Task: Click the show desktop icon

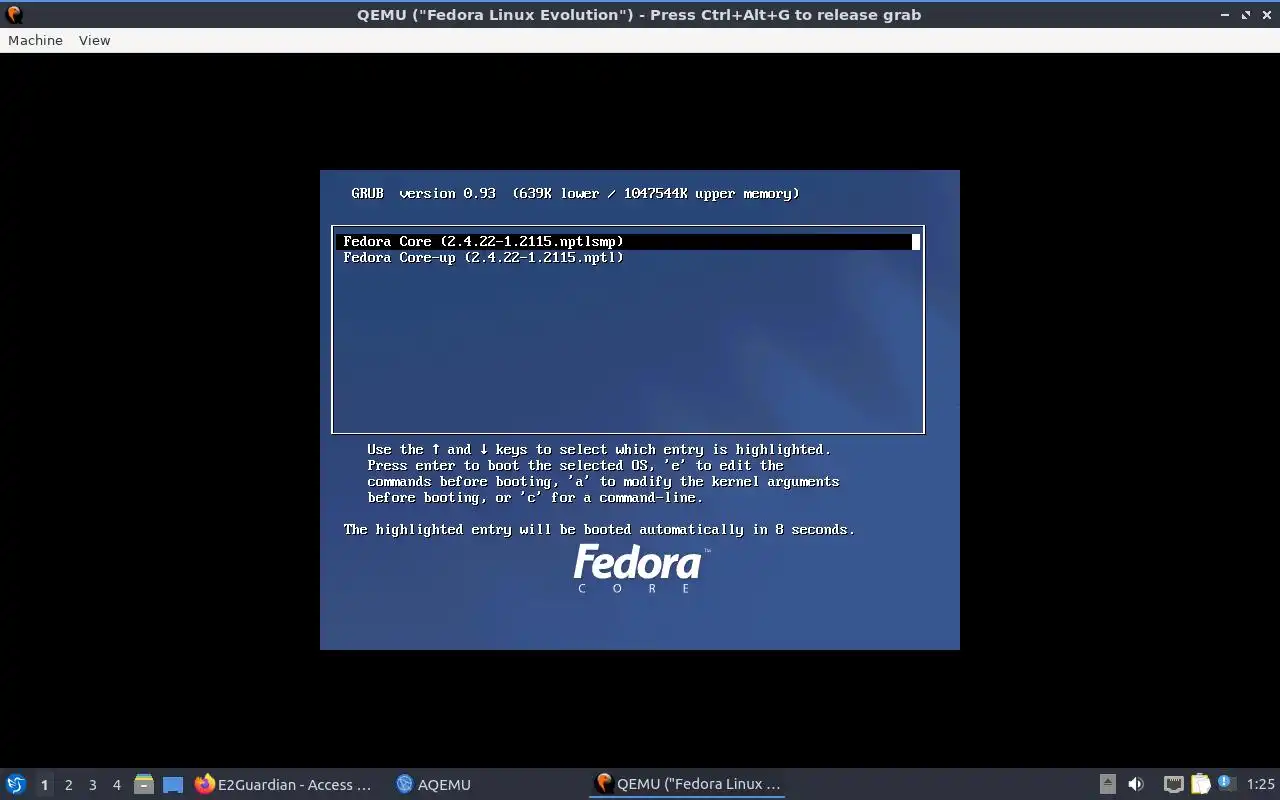Action: point(173,785)
